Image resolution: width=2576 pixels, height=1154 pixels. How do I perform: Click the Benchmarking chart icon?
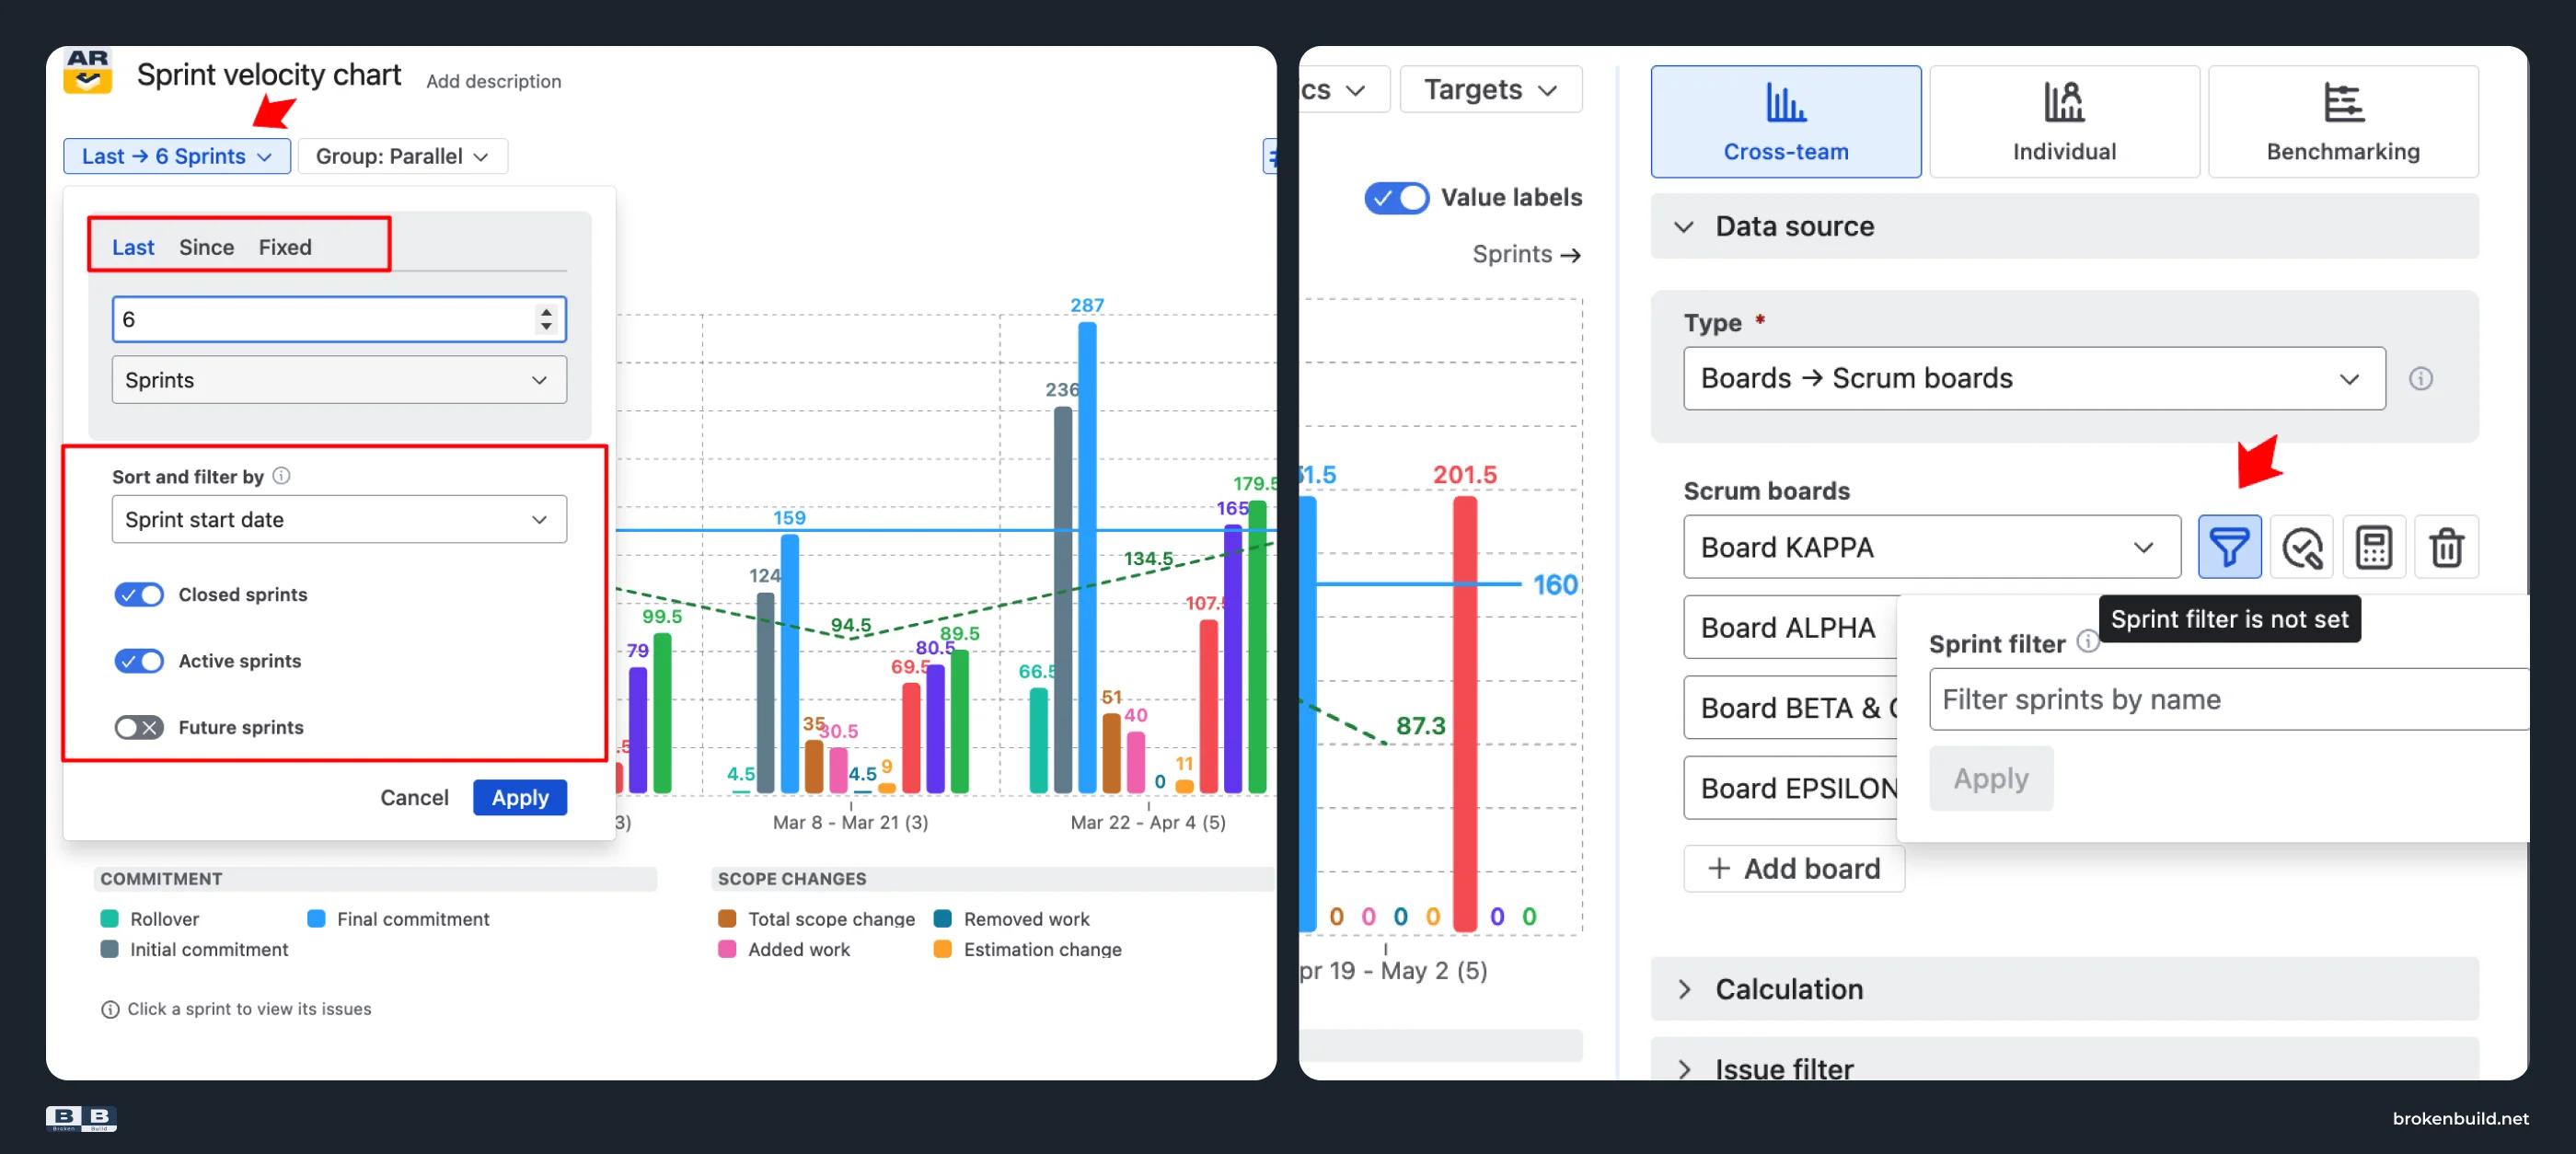(2342, 102)
